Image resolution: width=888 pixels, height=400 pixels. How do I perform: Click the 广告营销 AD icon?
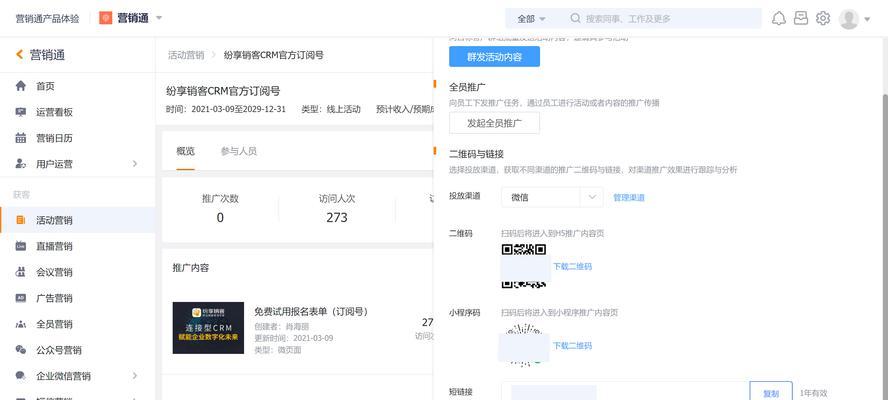[20, 298]
